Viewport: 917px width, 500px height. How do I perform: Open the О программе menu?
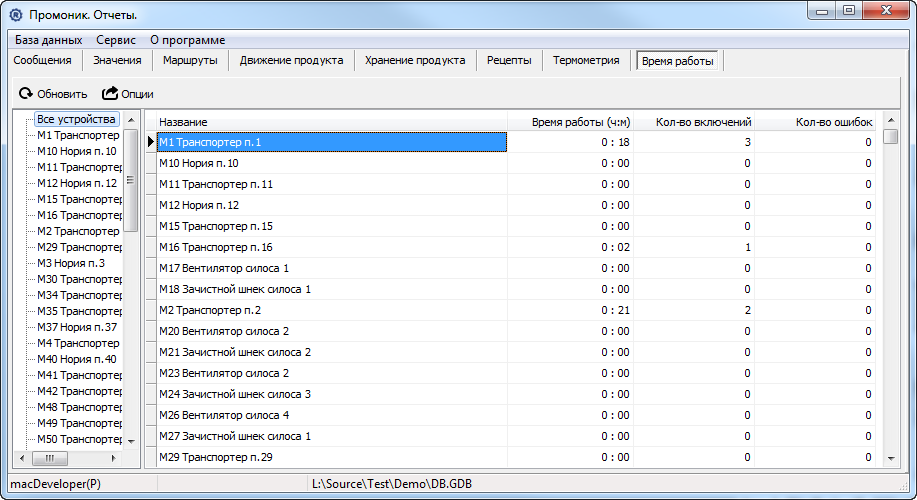(187, 40)
